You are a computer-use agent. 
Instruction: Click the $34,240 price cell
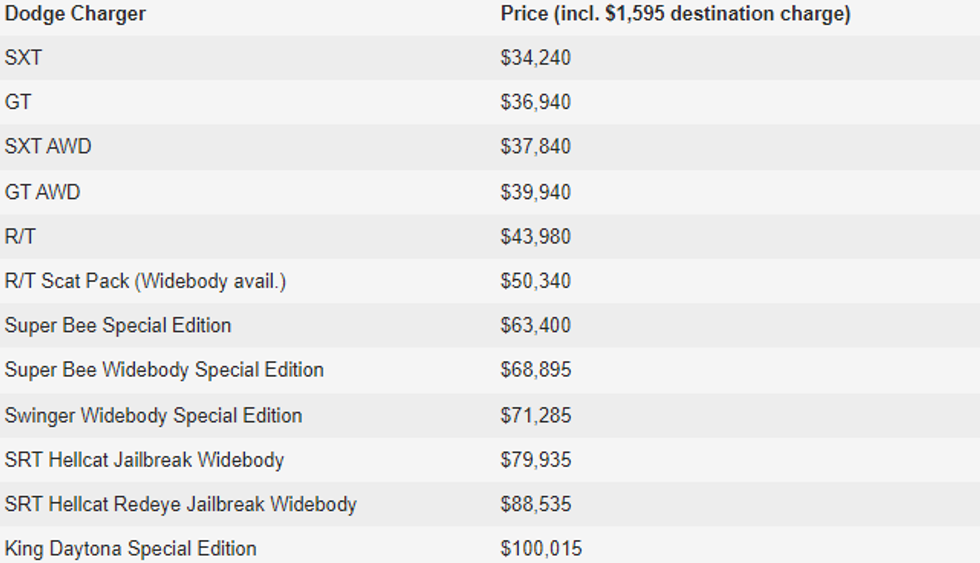(535, 58)
